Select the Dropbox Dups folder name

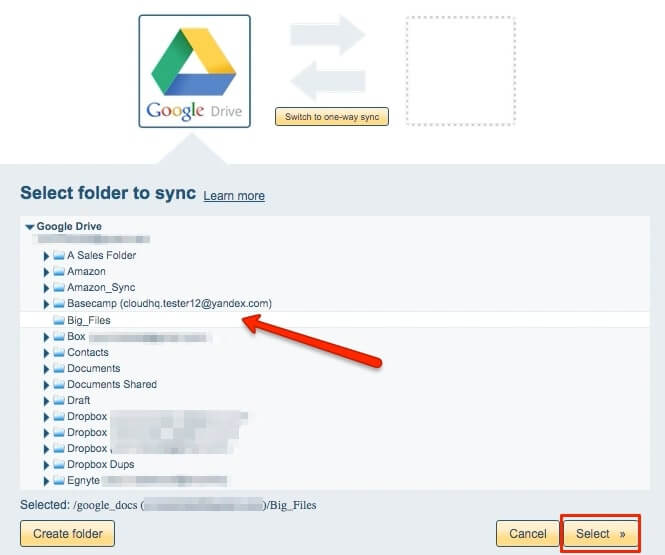click(101, 464)
